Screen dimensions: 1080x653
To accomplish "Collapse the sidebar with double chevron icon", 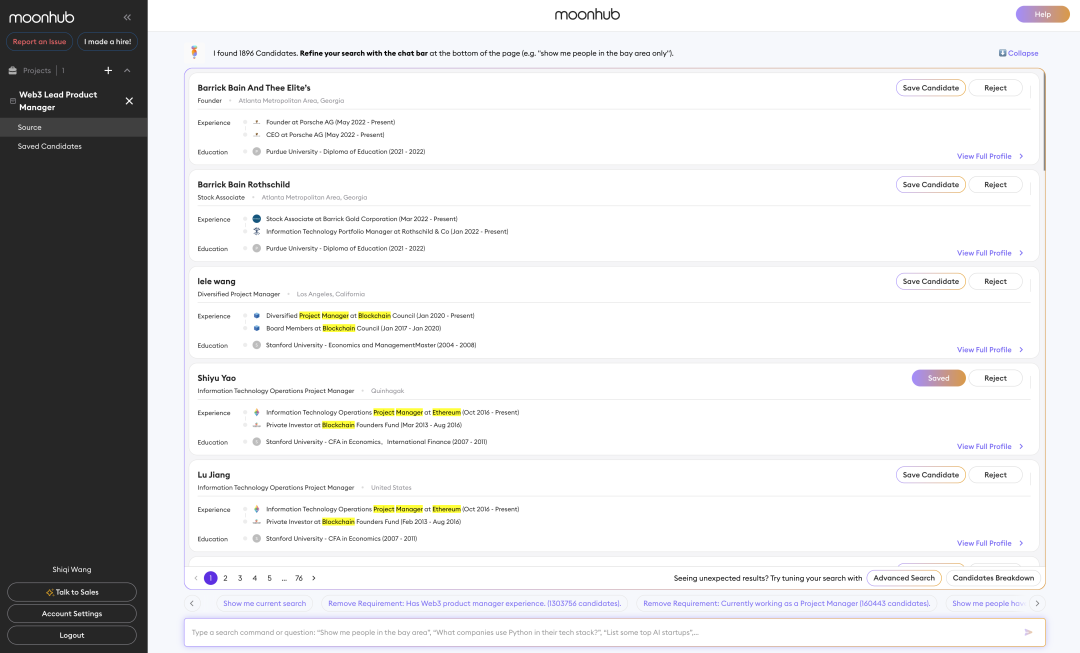I will (127, 17).
